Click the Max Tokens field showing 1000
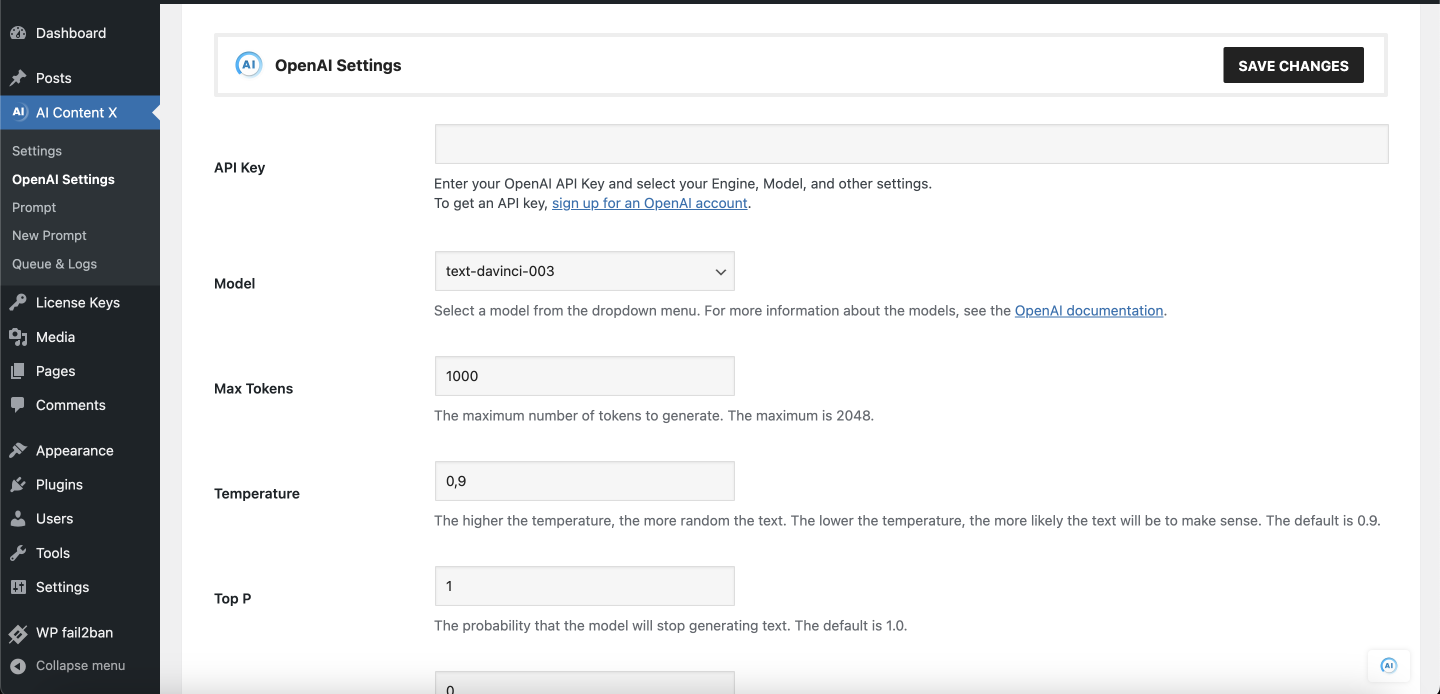This screenshot has height=694, width=1440. click(x=585, y=376)
